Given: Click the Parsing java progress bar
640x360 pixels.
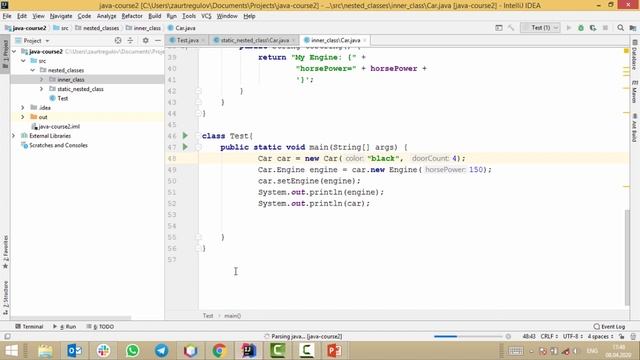Looking at the screenshot, I should pos(468,337).
